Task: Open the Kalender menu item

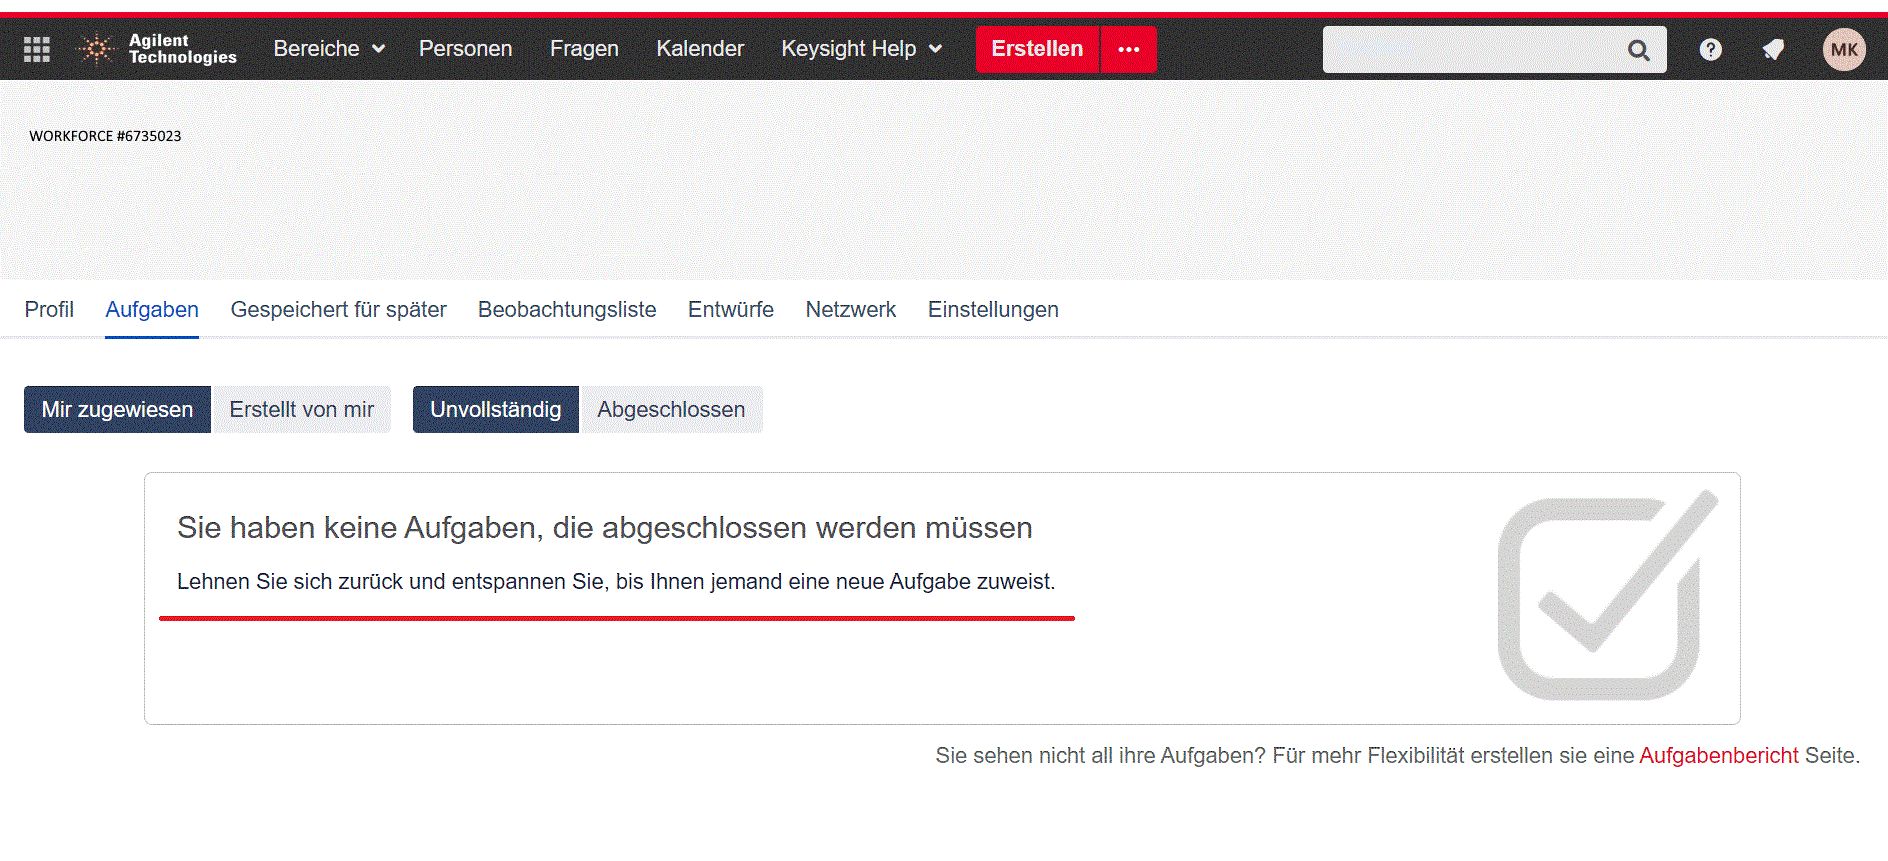Action: (700, 49)
